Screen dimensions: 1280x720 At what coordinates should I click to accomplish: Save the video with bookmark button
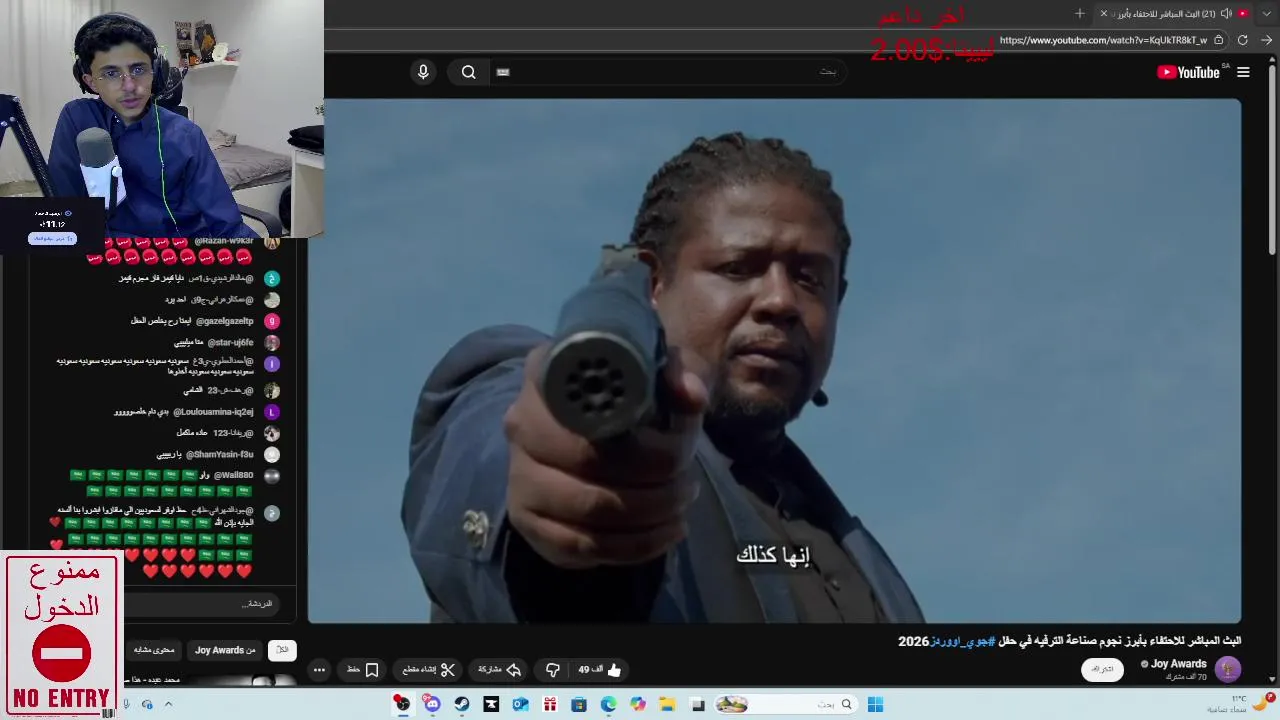click(363, 670)
